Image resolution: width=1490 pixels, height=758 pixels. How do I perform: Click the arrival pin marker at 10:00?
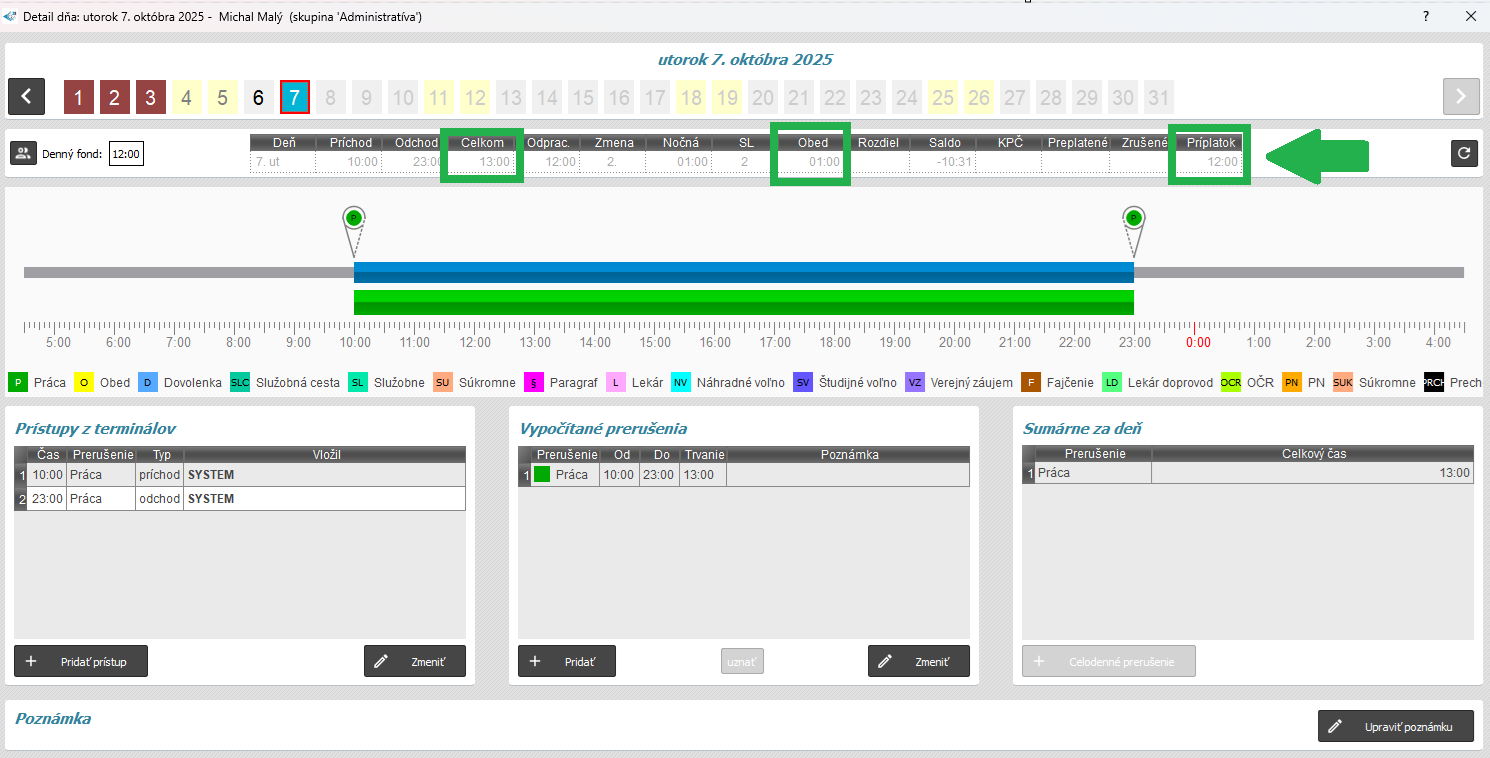353,219
